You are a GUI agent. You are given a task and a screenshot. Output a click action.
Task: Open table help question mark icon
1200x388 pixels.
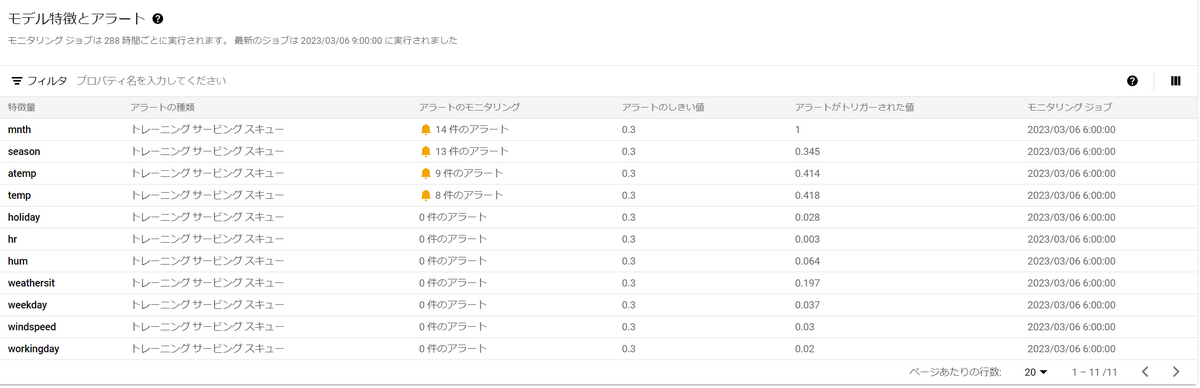click(1133, 81)
